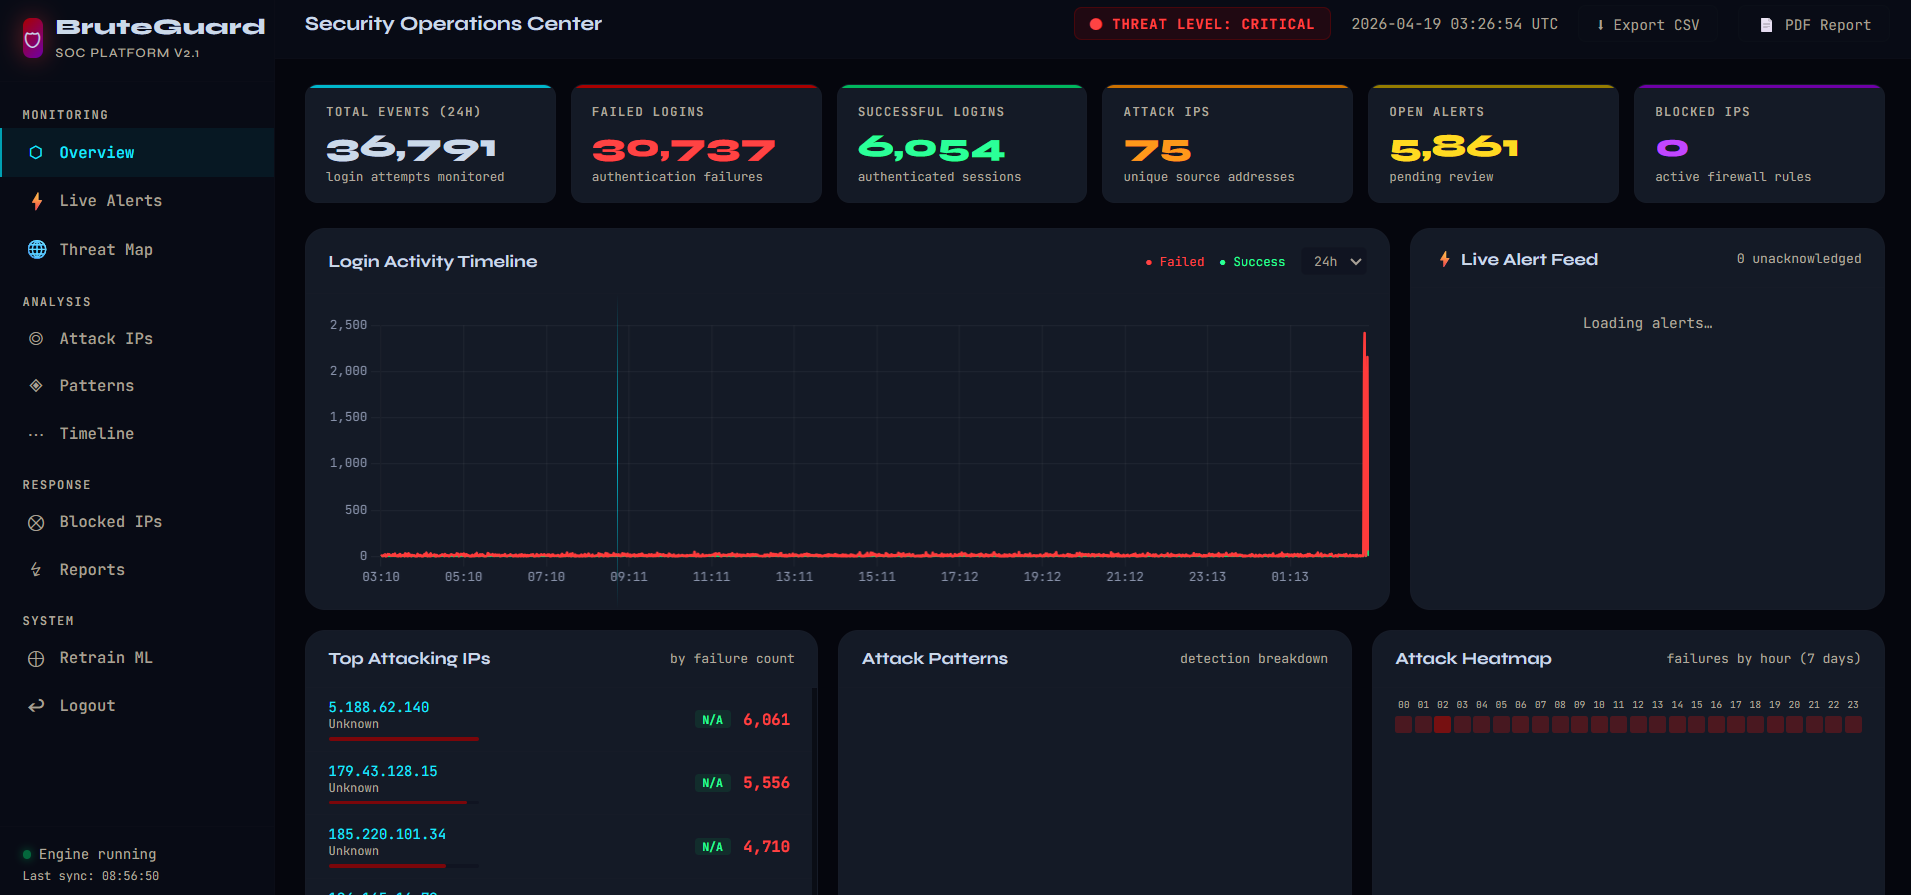The width and height of the screenshot is (1911, 895).
Task: Click the timestamp 2026-04-19 03:26:54 UTC
Action: pos(1454,24)
